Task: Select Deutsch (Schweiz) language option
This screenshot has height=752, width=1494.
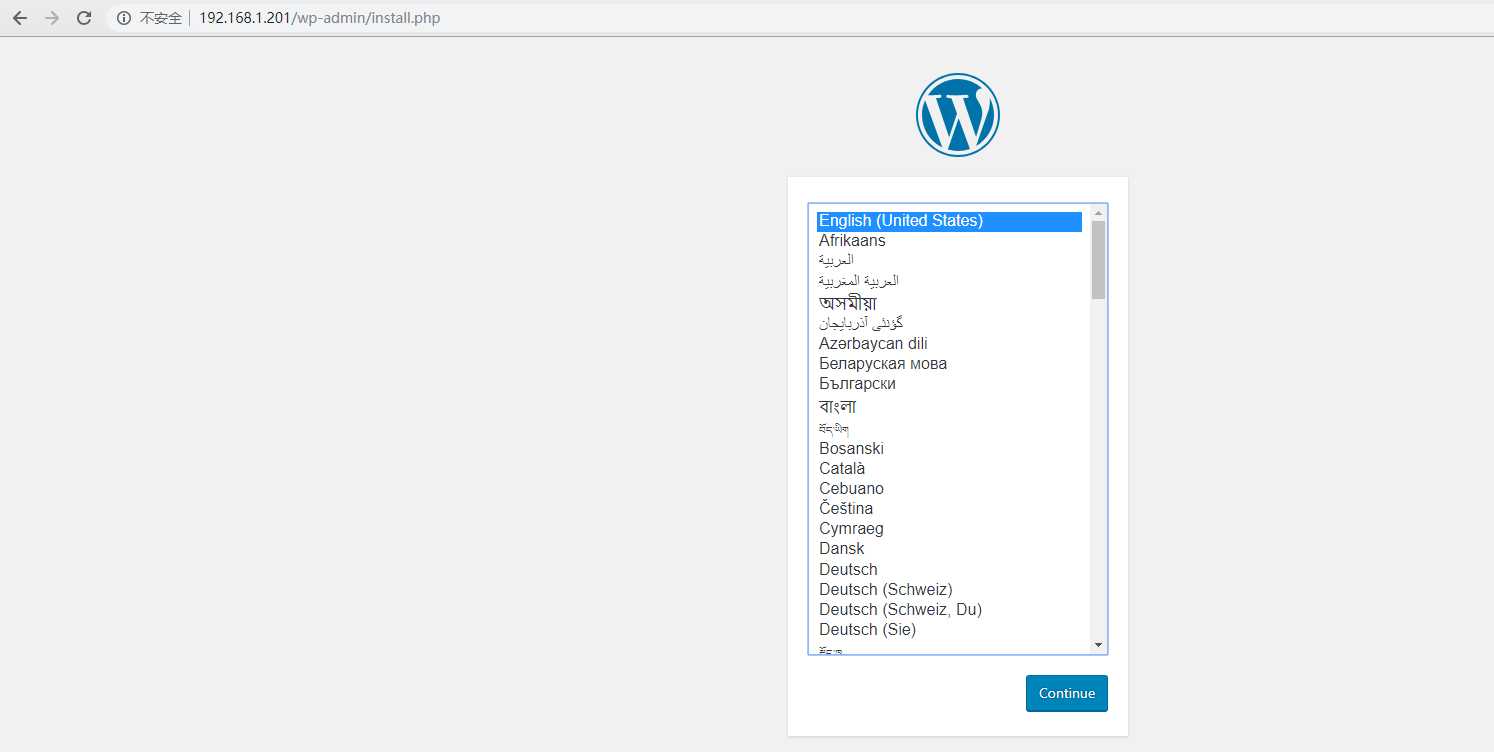Action: tap(949, 589)
